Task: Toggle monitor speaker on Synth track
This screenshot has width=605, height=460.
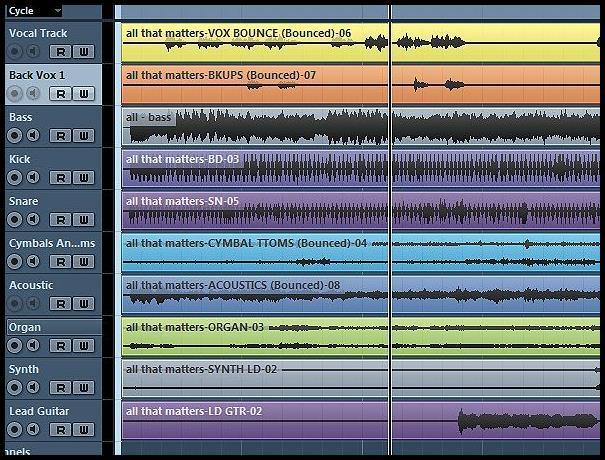Action: click(x=34, y=387)
